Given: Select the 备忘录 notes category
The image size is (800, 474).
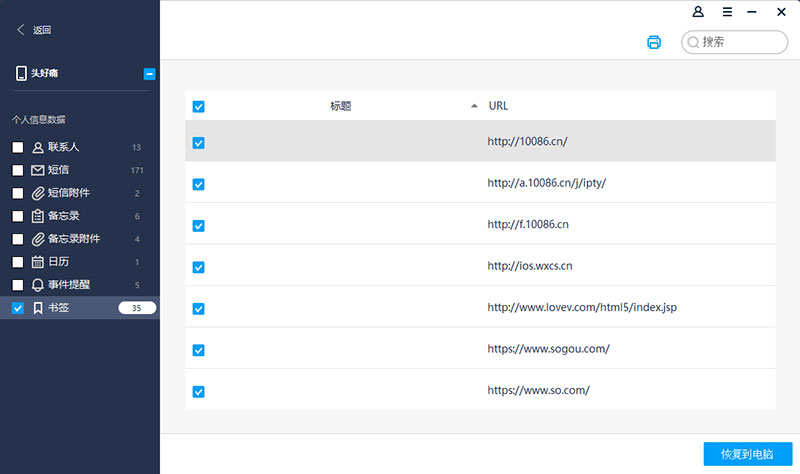Looking at the screenshot, I should 63,216.
